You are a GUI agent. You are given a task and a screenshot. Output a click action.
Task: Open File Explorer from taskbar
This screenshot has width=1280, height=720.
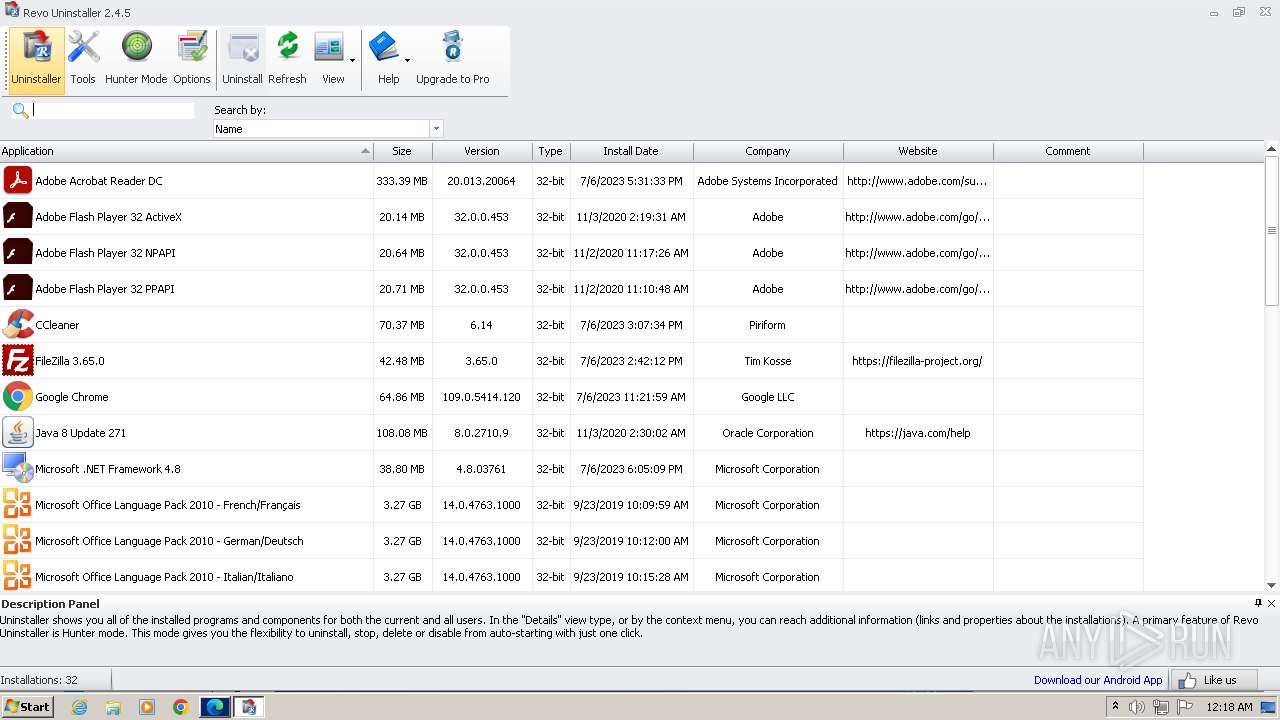tap(113, 707)
